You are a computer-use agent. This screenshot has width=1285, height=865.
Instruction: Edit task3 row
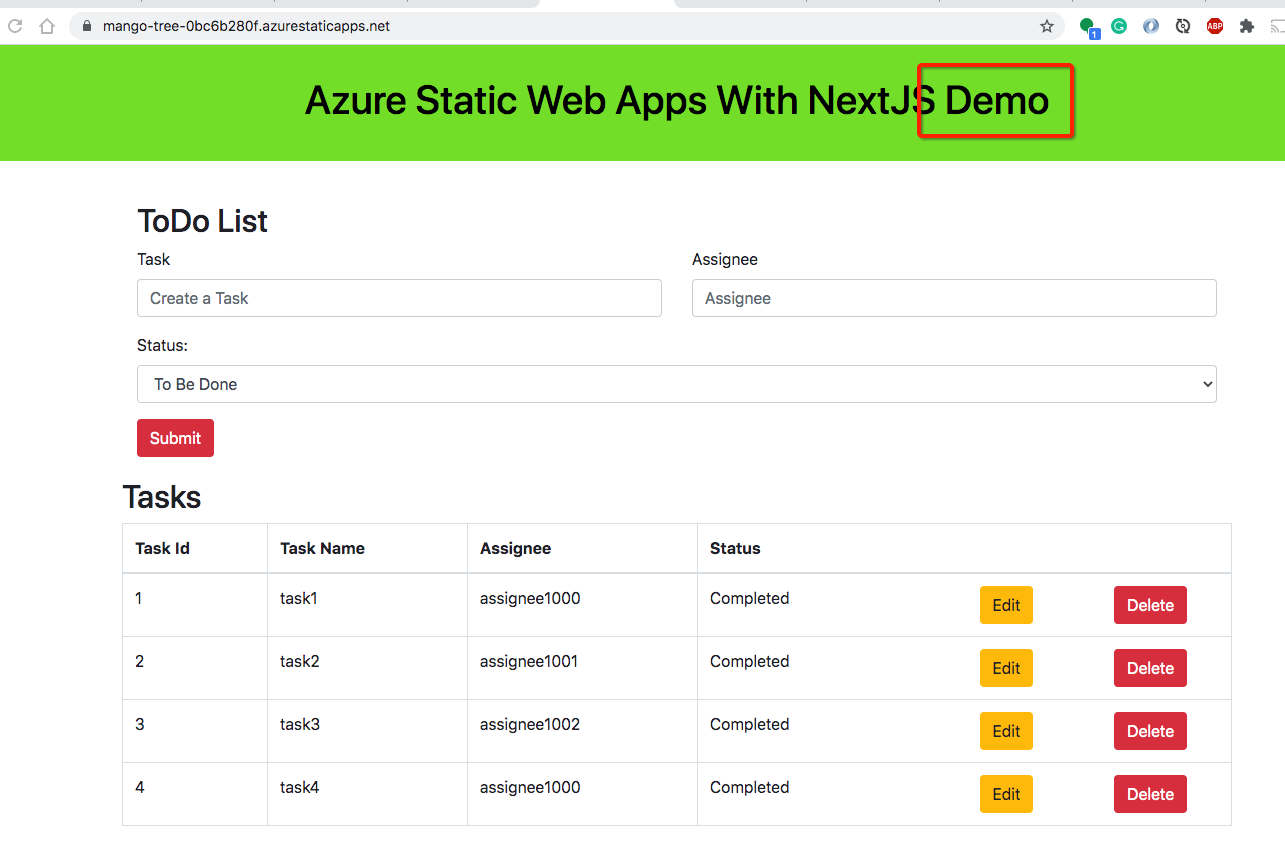tap(1006, 731)
